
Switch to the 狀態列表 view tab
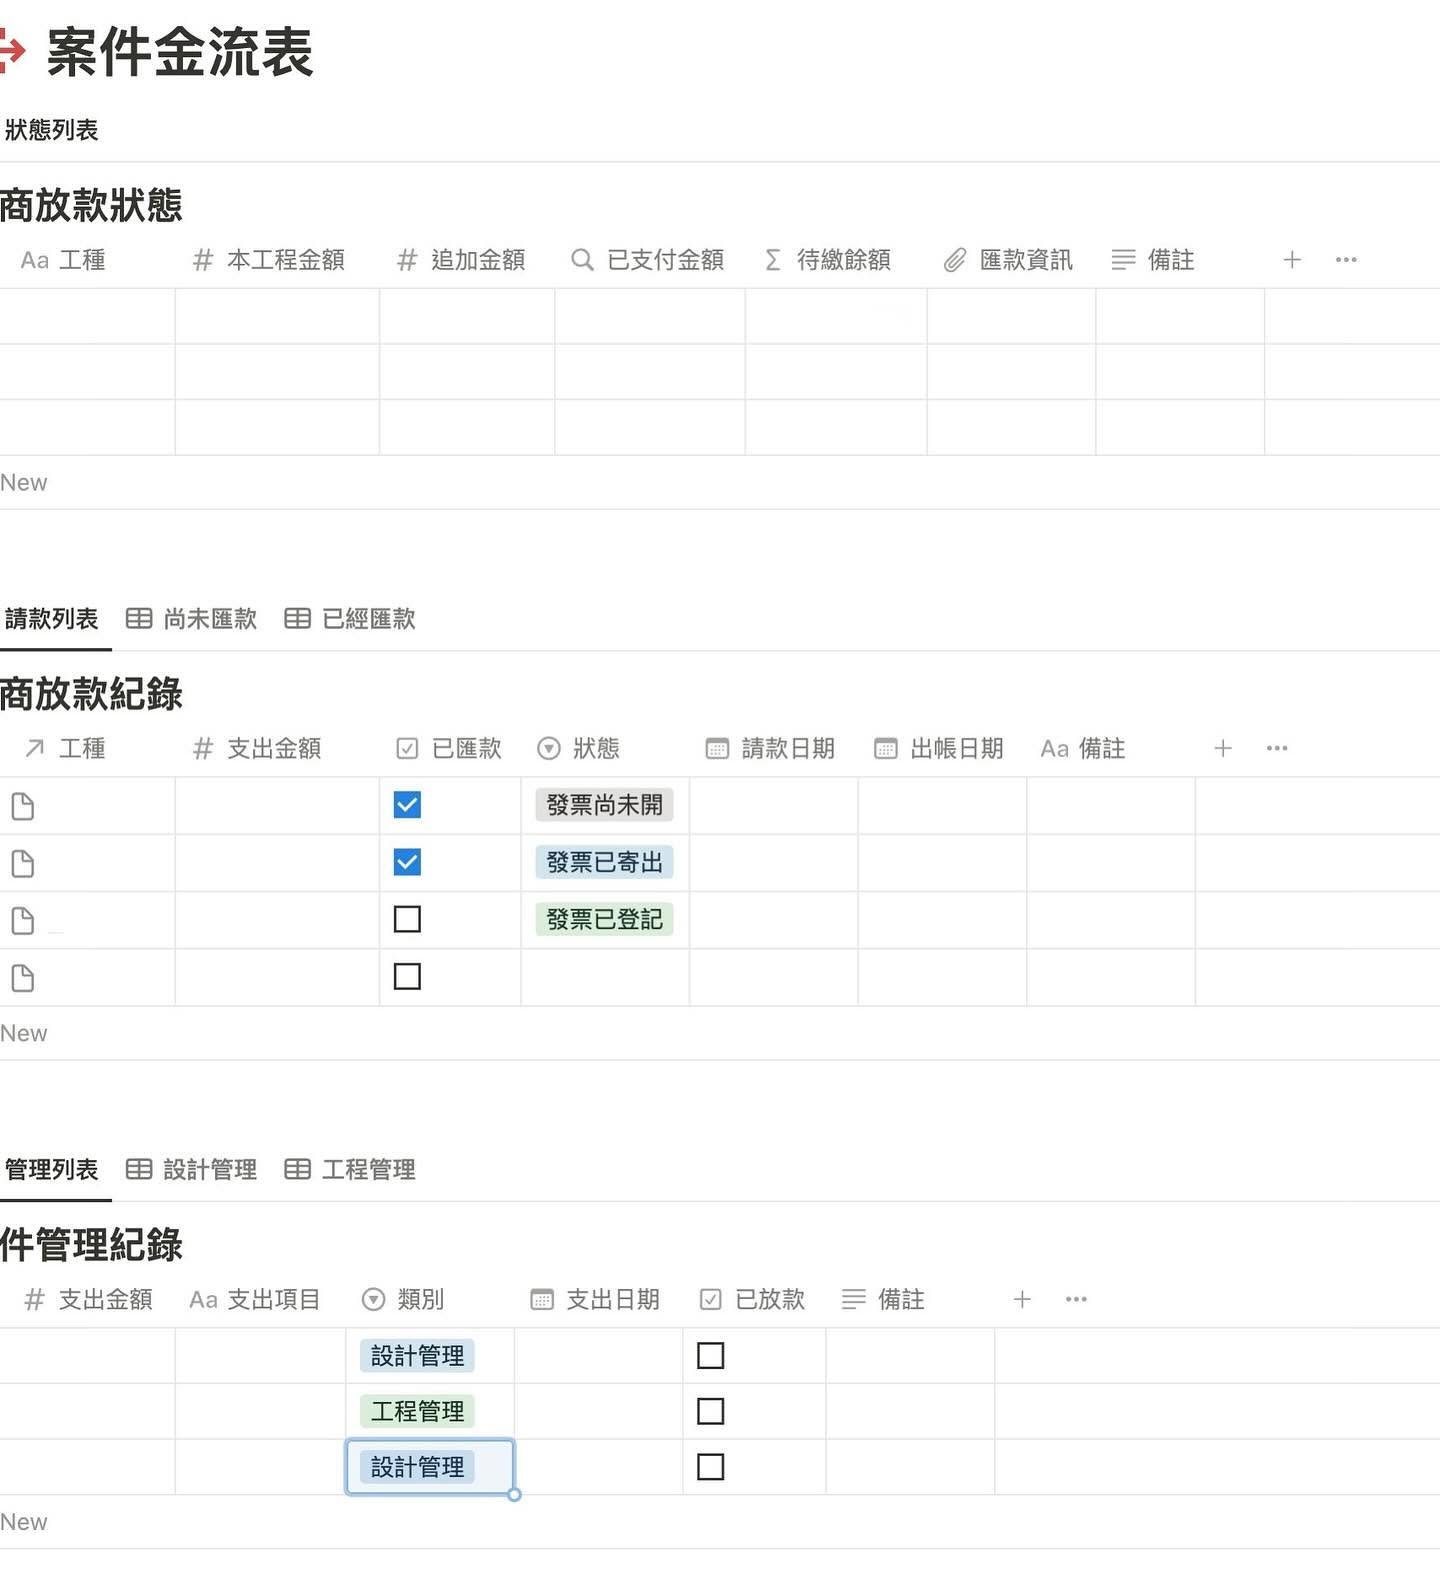tap(51, 130)
